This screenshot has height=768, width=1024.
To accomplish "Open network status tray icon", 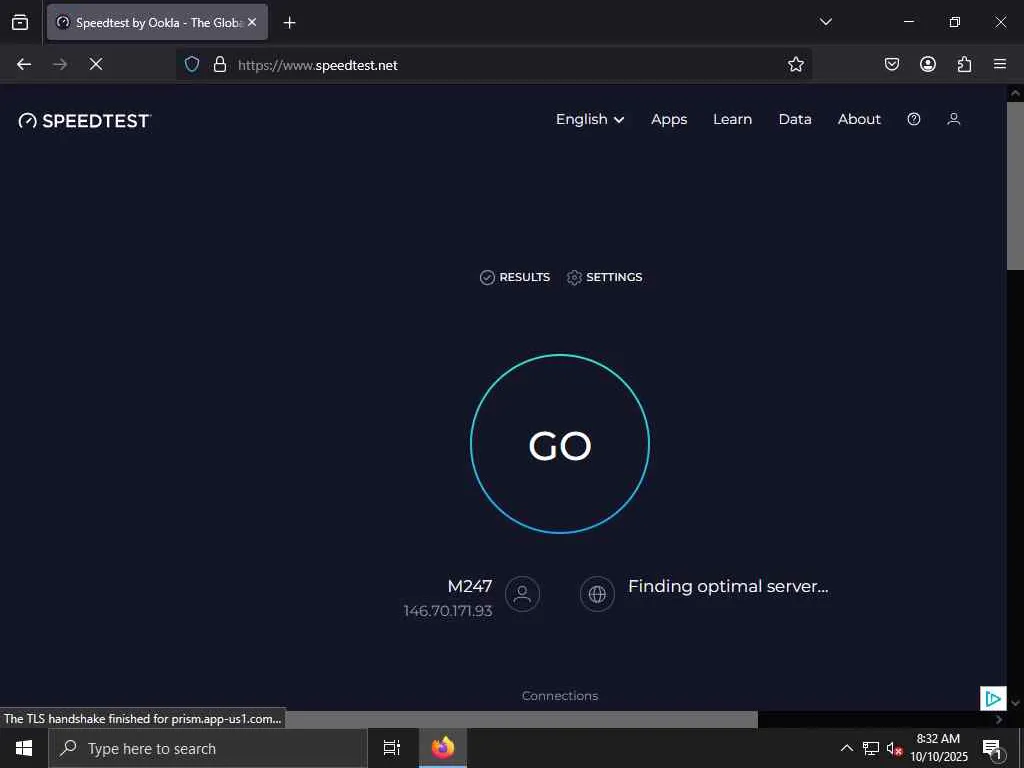I will (x=871, y=748).
